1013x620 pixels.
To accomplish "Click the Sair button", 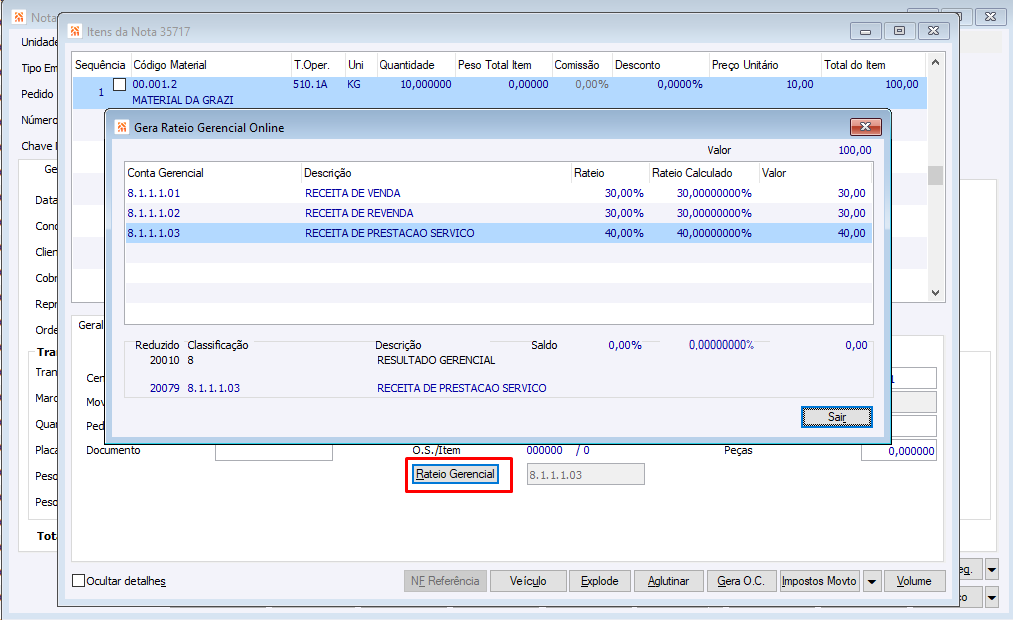I will coord(837,417).
